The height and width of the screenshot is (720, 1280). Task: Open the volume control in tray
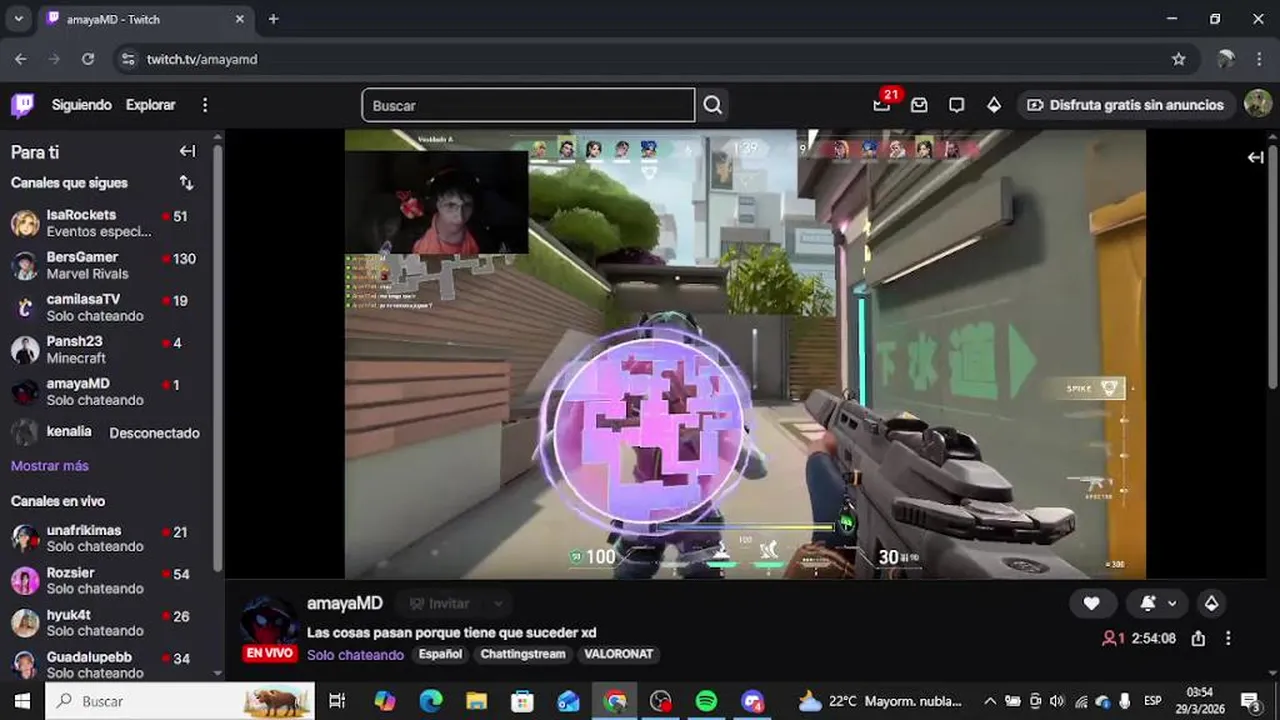tap(1057, 701)
